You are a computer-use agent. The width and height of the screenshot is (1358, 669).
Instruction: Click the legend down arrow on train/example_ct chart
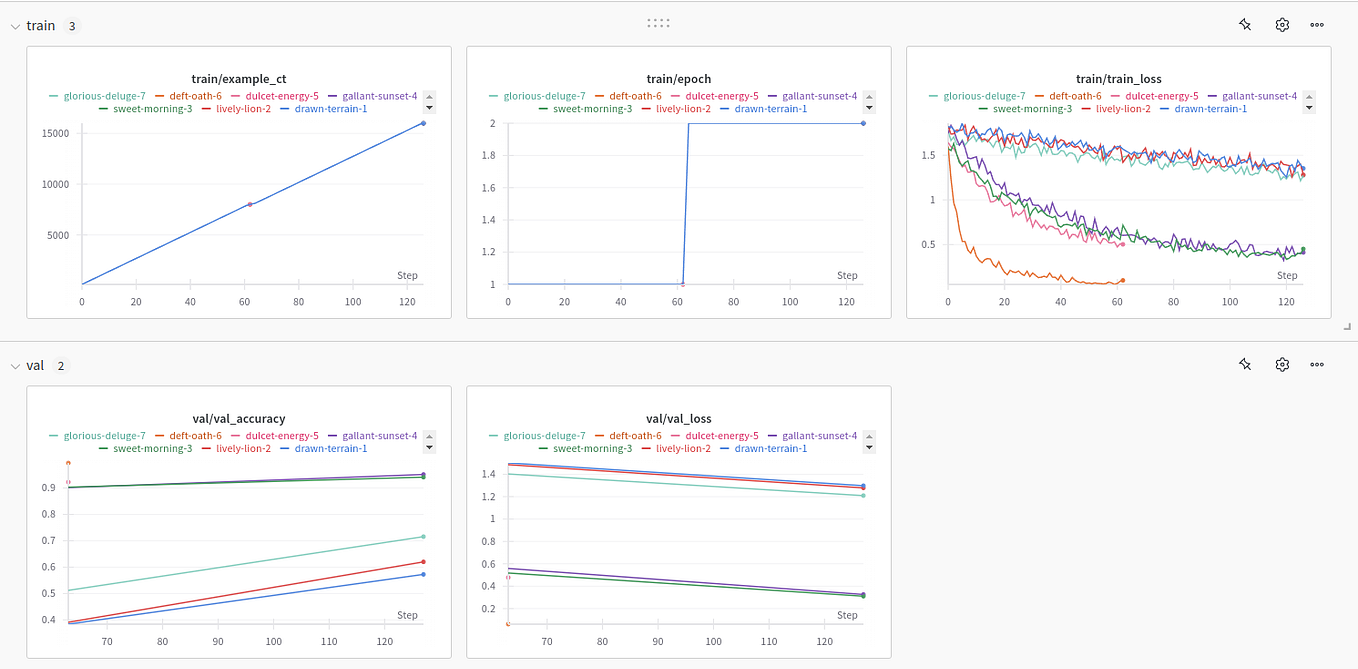(x=429, y=110)
